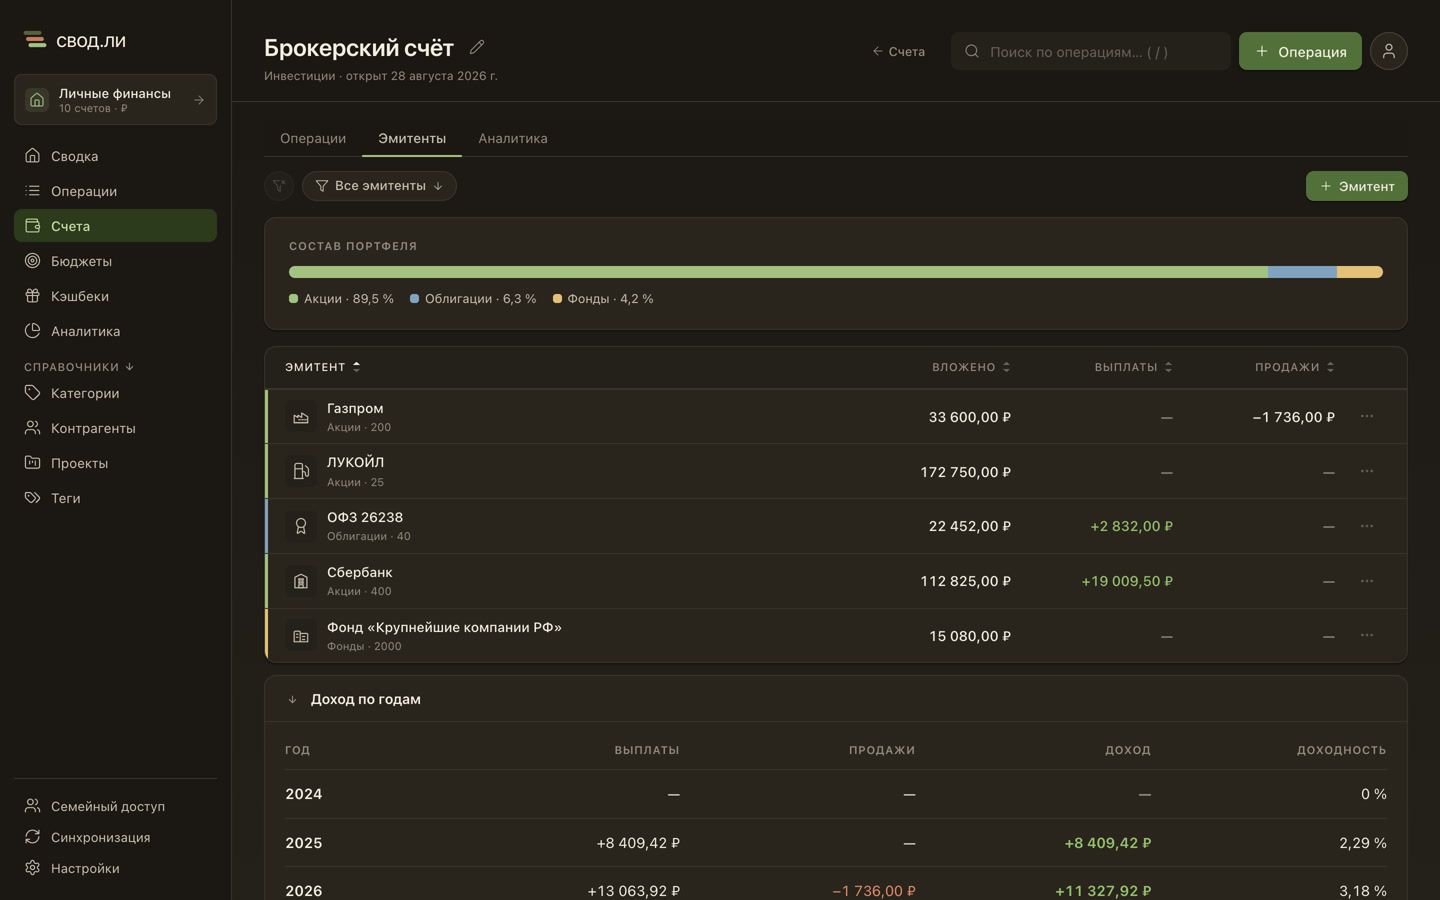Sort by the Эмитент column

click(322, 367)
